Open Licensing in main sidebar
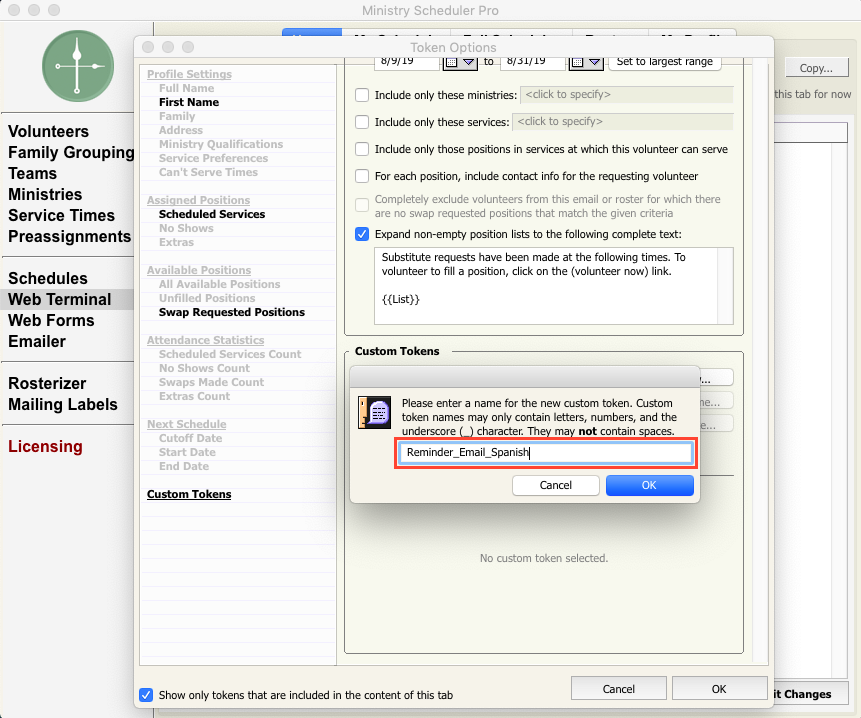This screenshot has width=861, height=718. tap(45, 446)
